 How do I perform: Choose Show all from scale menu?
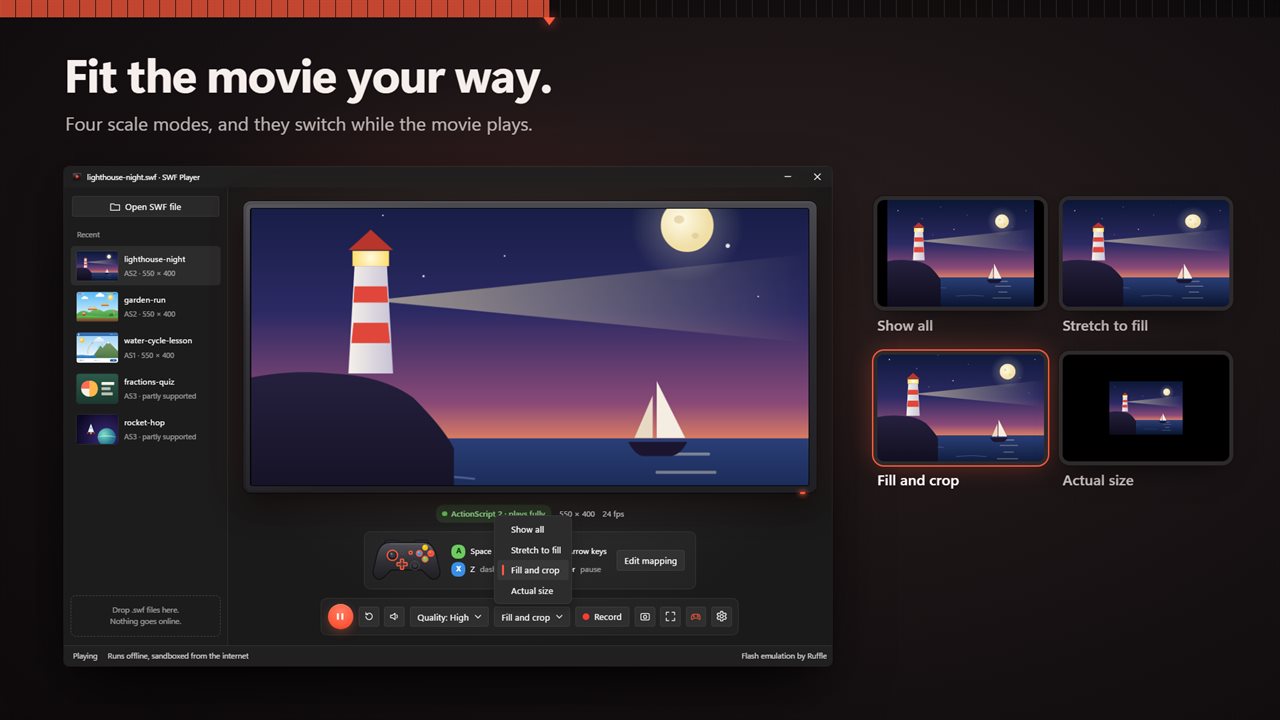point(533,530)
